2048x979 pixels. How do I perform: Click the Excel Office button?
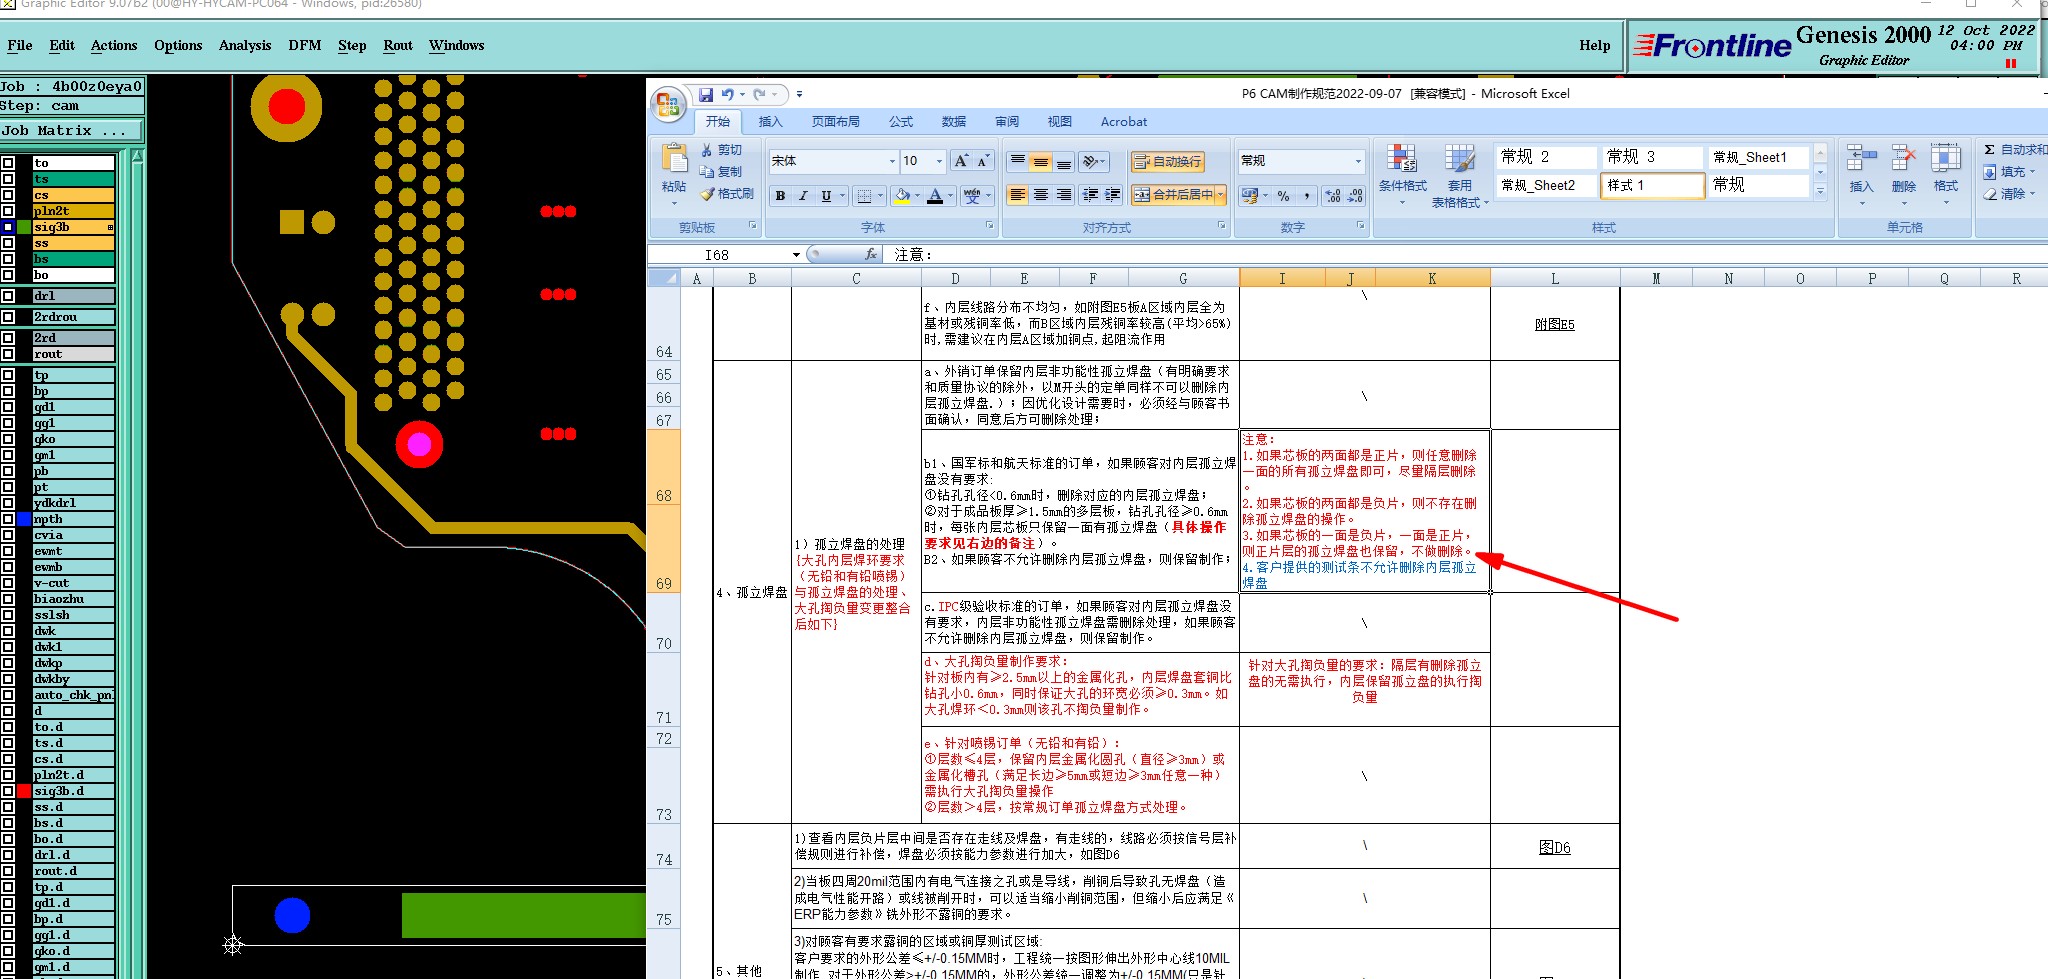668,104
